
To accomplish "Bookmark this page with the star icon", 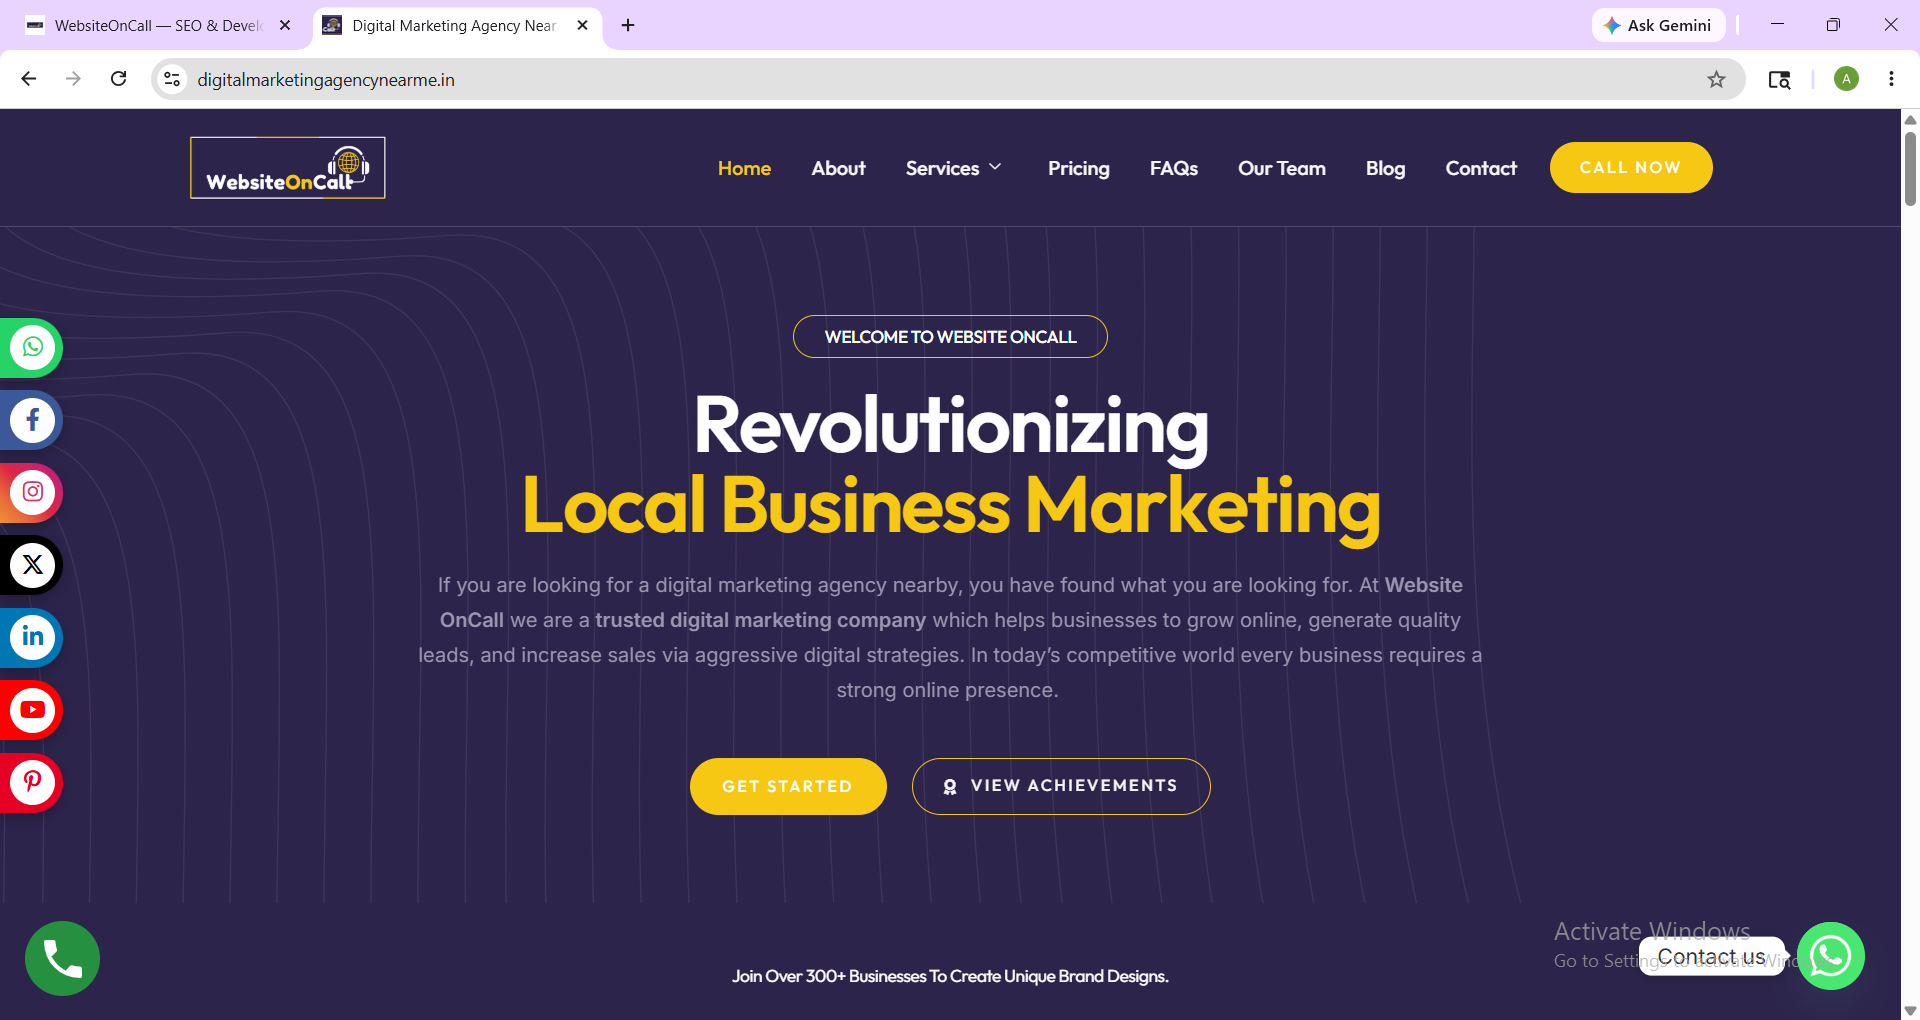I will coord(1716,79).
